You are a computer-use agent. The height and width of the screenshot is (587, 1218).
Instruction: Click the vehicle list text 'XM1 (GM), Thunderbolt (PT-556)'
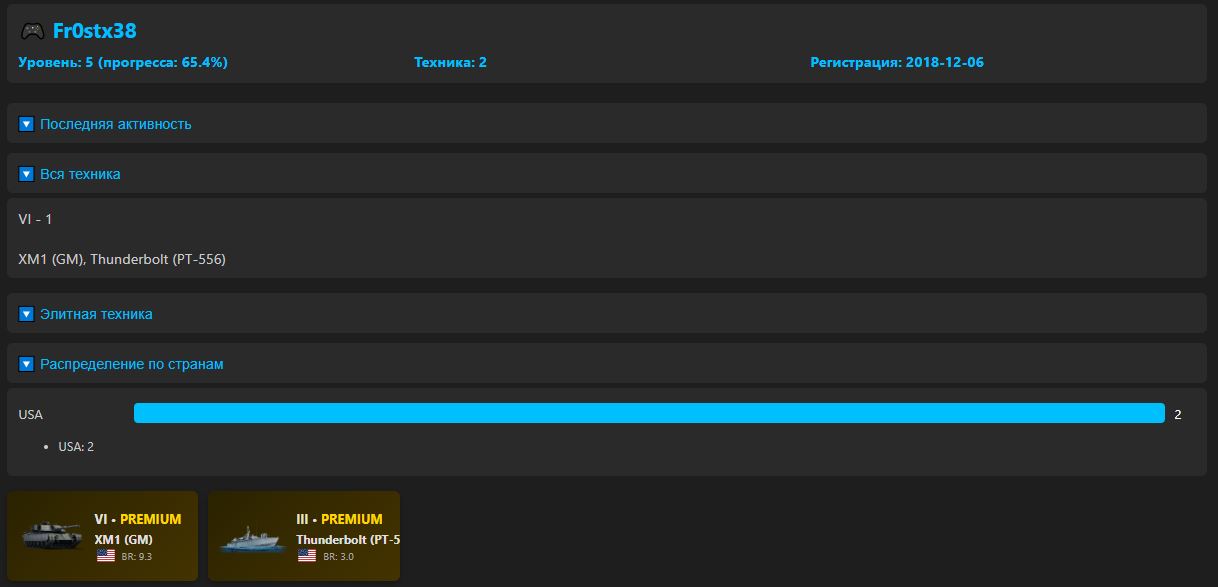[122, 259]
